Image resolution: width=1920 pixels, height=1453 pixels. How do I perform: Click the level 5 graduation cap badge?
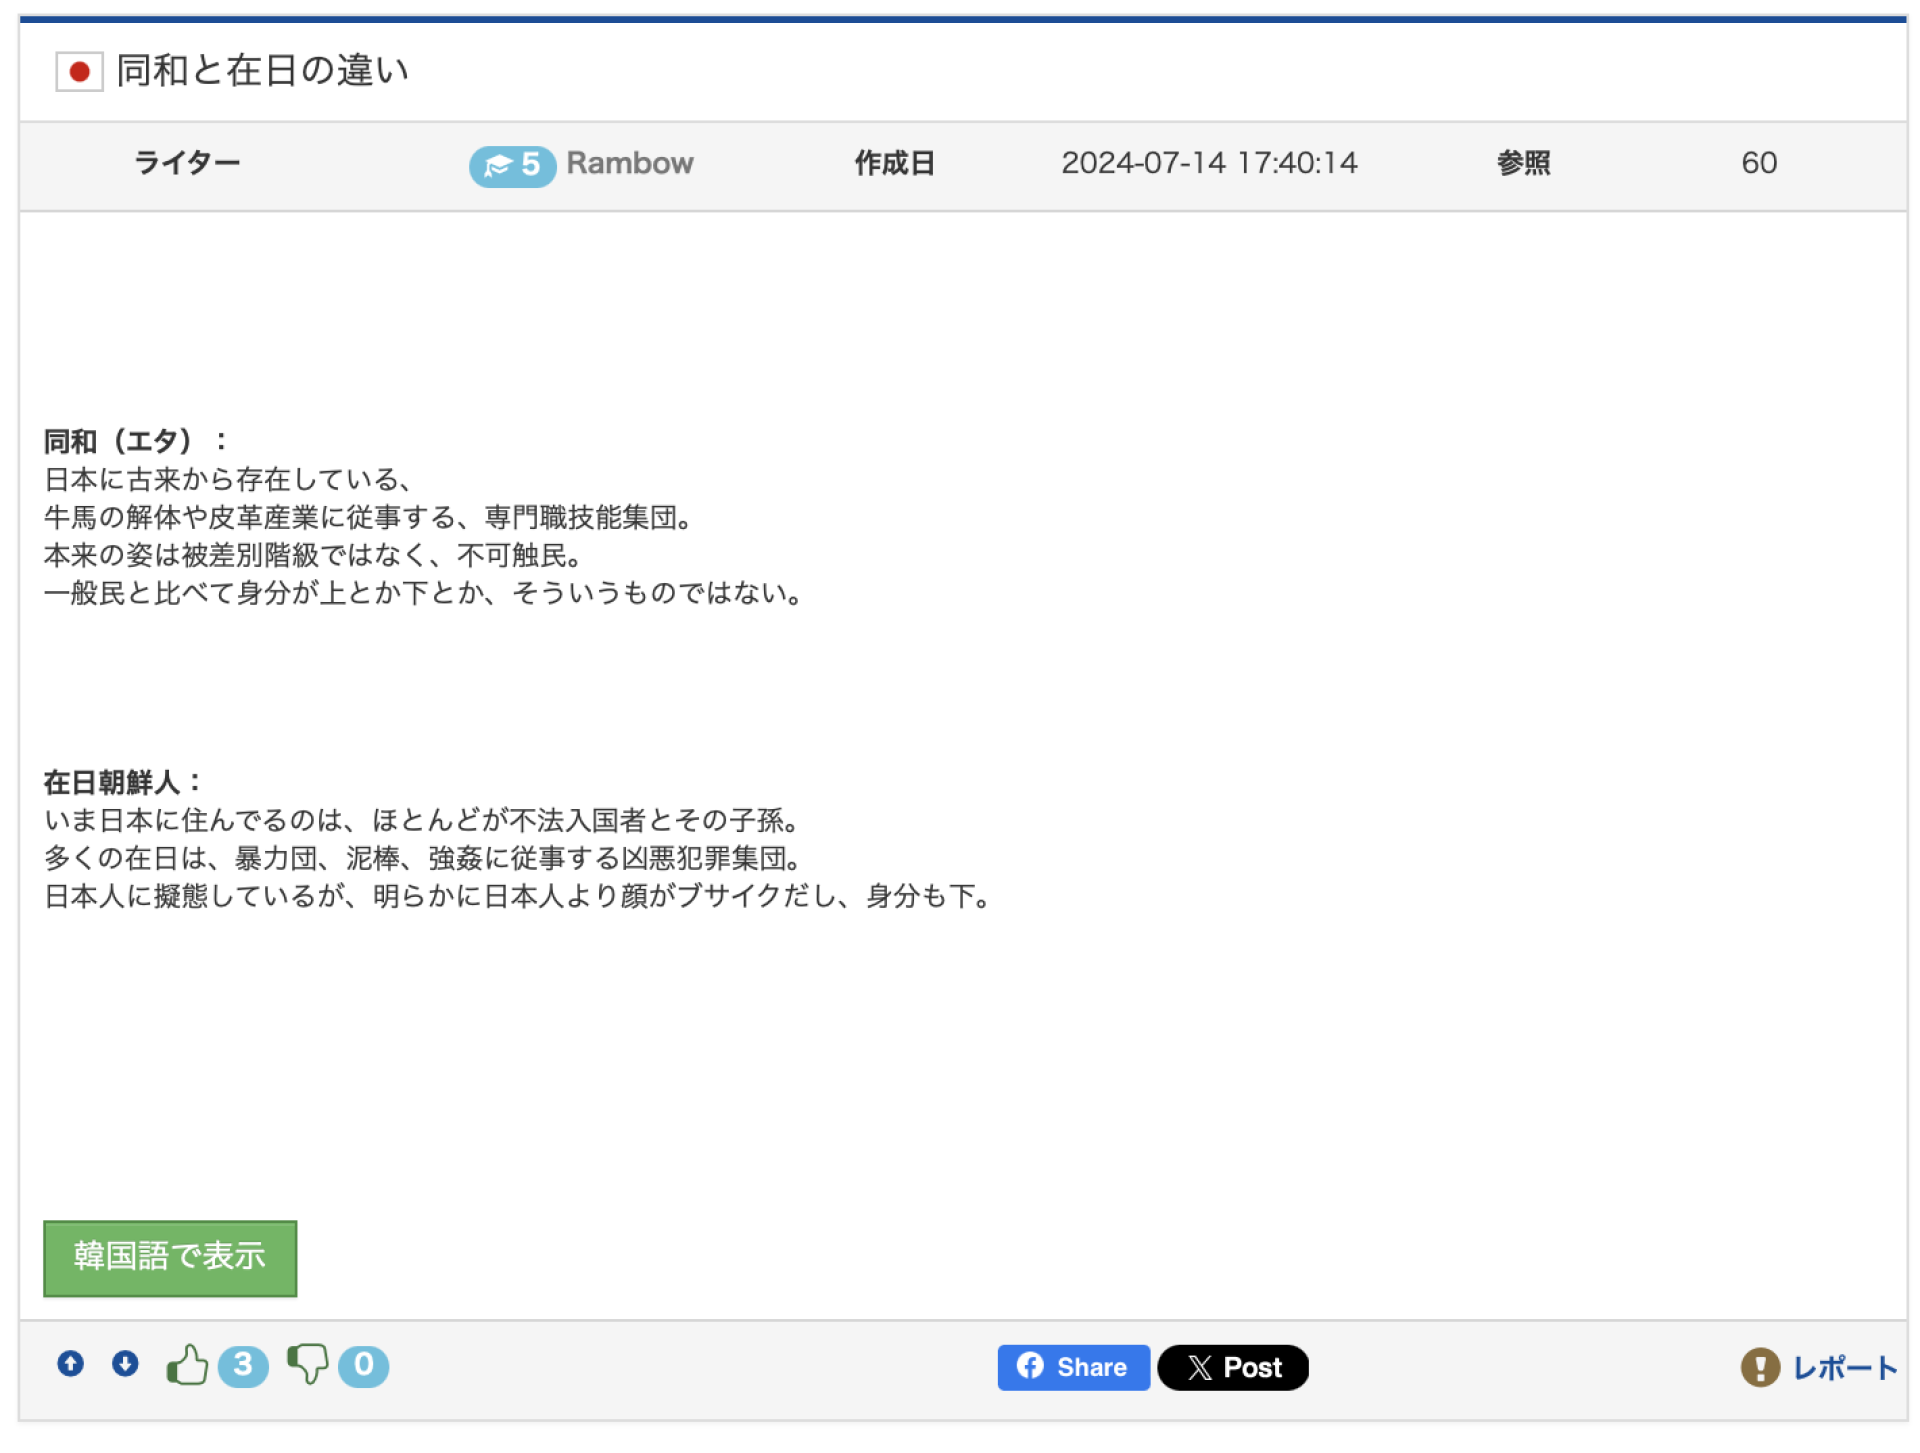point(511,165)
